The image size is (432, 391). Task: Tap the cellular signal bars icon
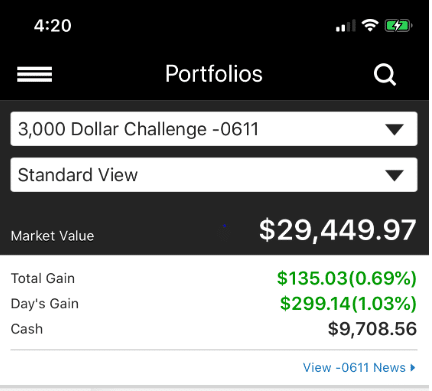[x=345, y=26]
